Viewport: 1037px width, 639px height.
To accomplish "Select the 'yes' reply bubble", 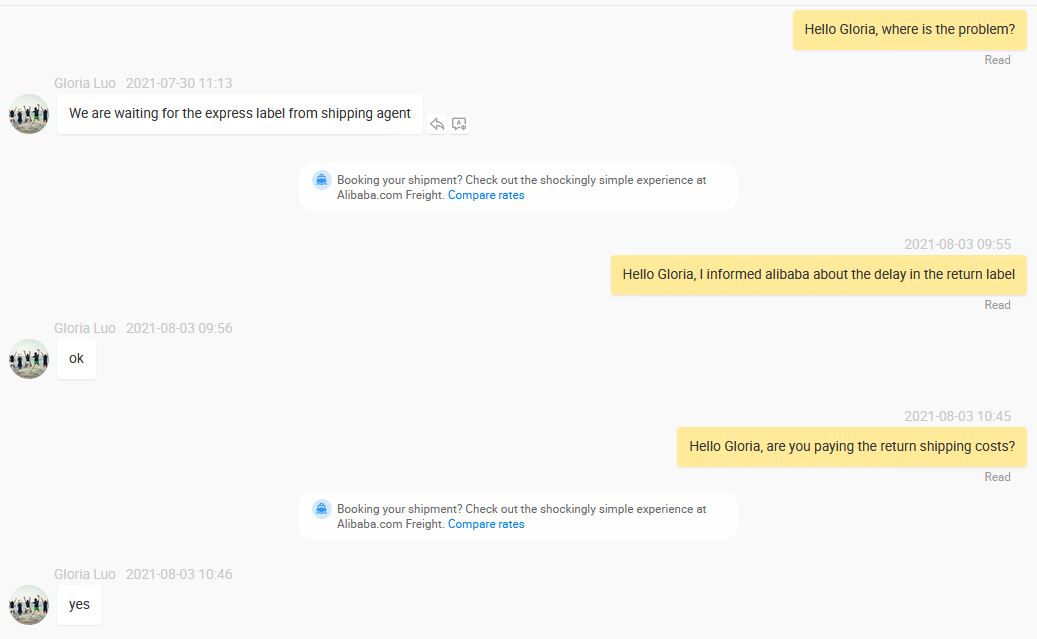I will coord(79,605).
